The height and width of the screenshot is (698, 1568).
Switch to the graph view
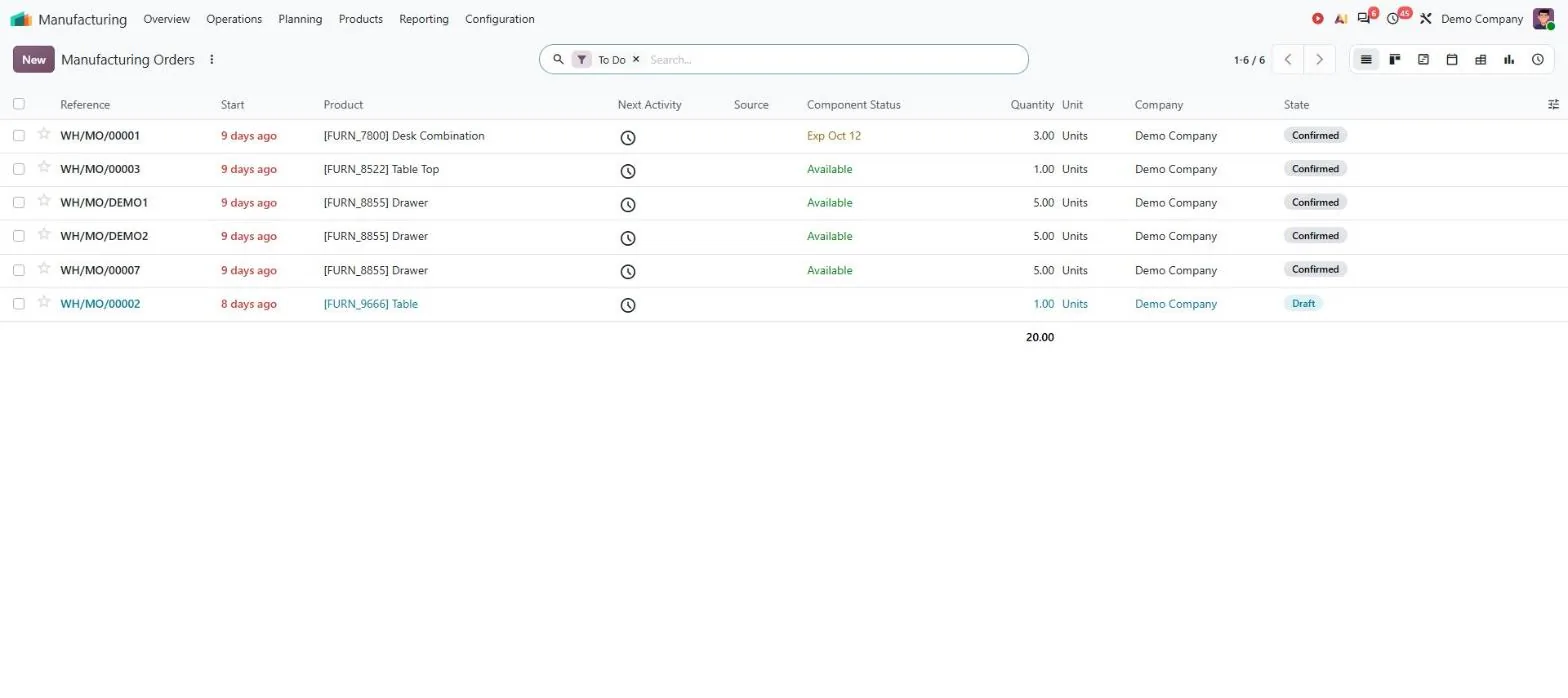pos(1509,60)
